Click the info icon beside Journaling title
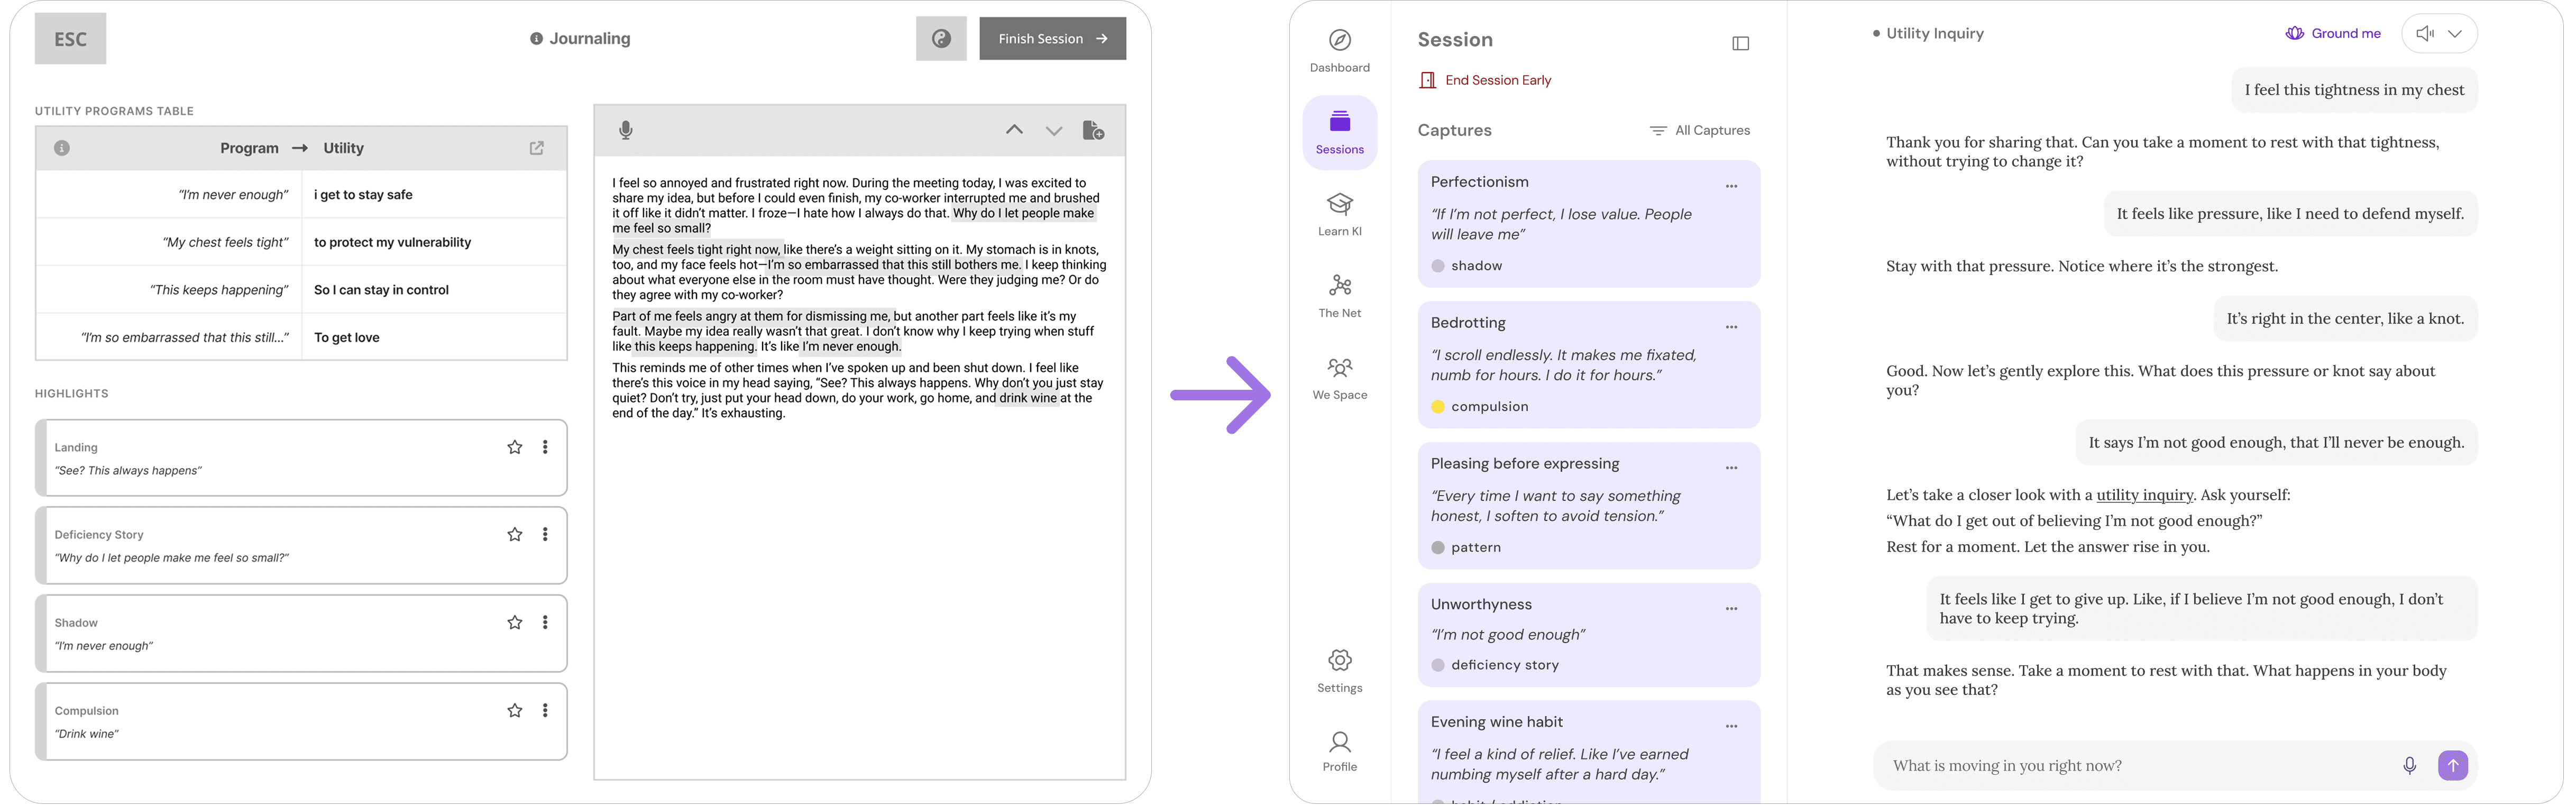2576x806 pixels. click(x=536, y=39)
